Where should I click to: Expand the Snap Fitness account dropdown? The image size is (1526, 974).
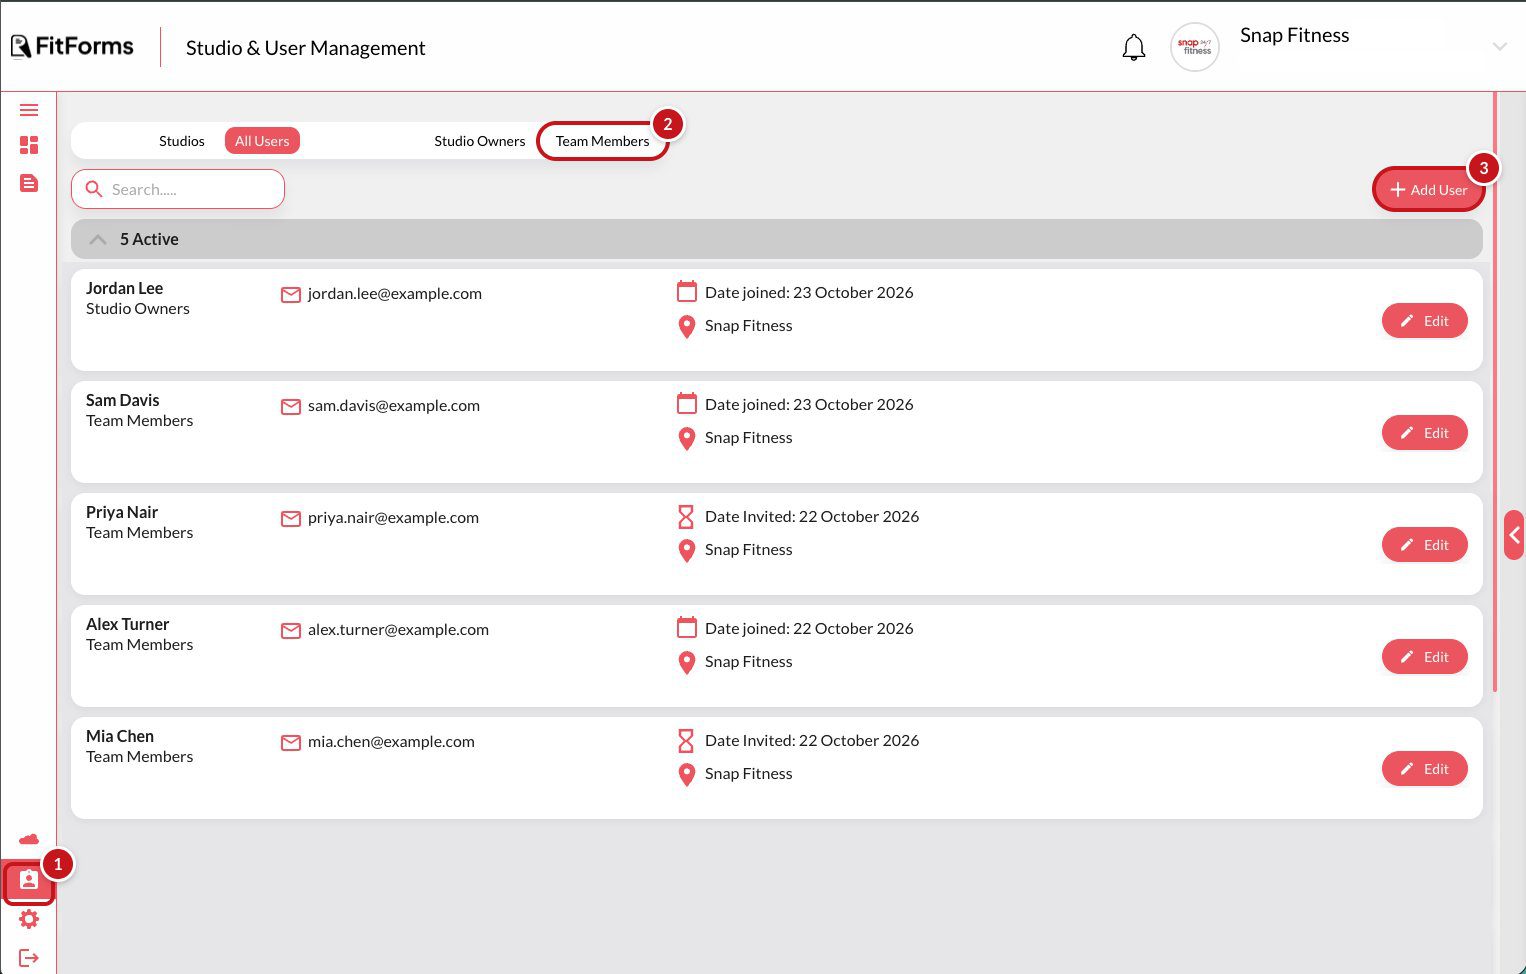click(1499, 47)
